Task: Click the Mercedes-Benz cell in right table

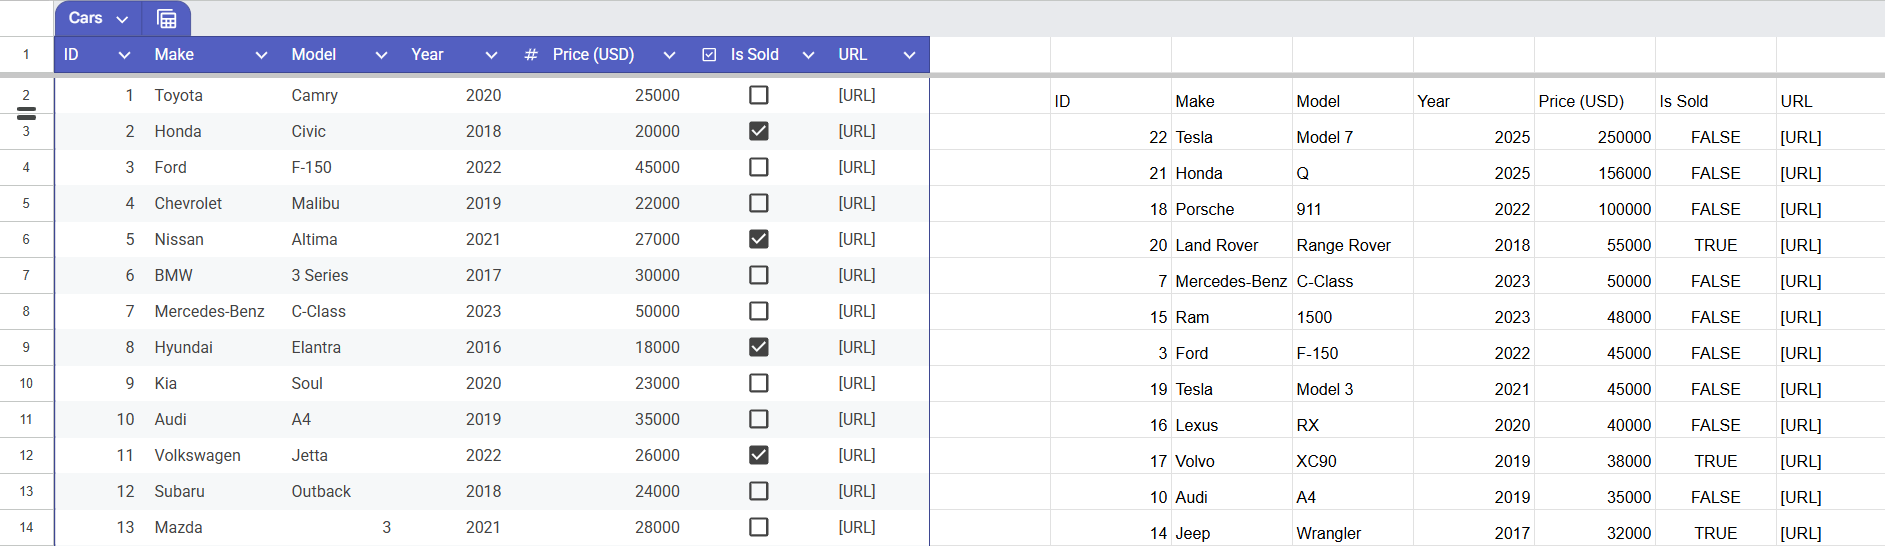Action: click(x=1232, y=281)
